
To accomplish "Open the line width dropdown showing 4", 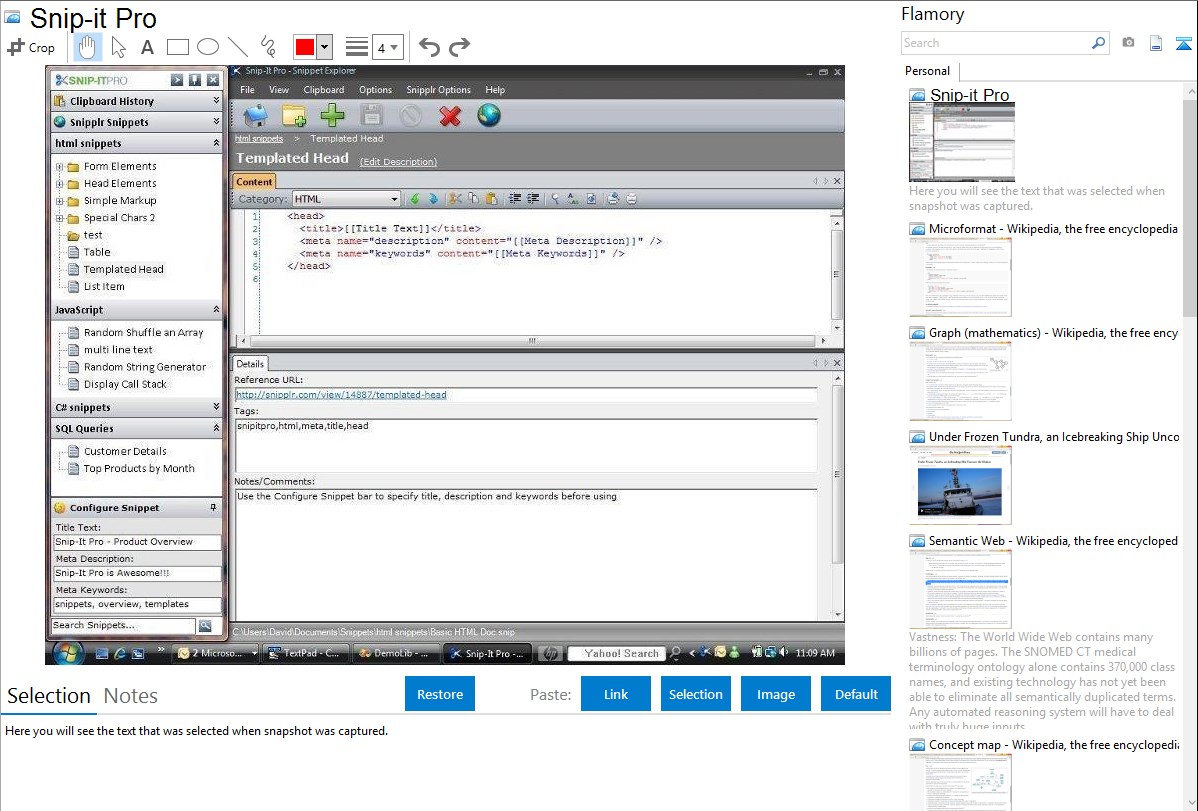I will click(x=387, y=47).
